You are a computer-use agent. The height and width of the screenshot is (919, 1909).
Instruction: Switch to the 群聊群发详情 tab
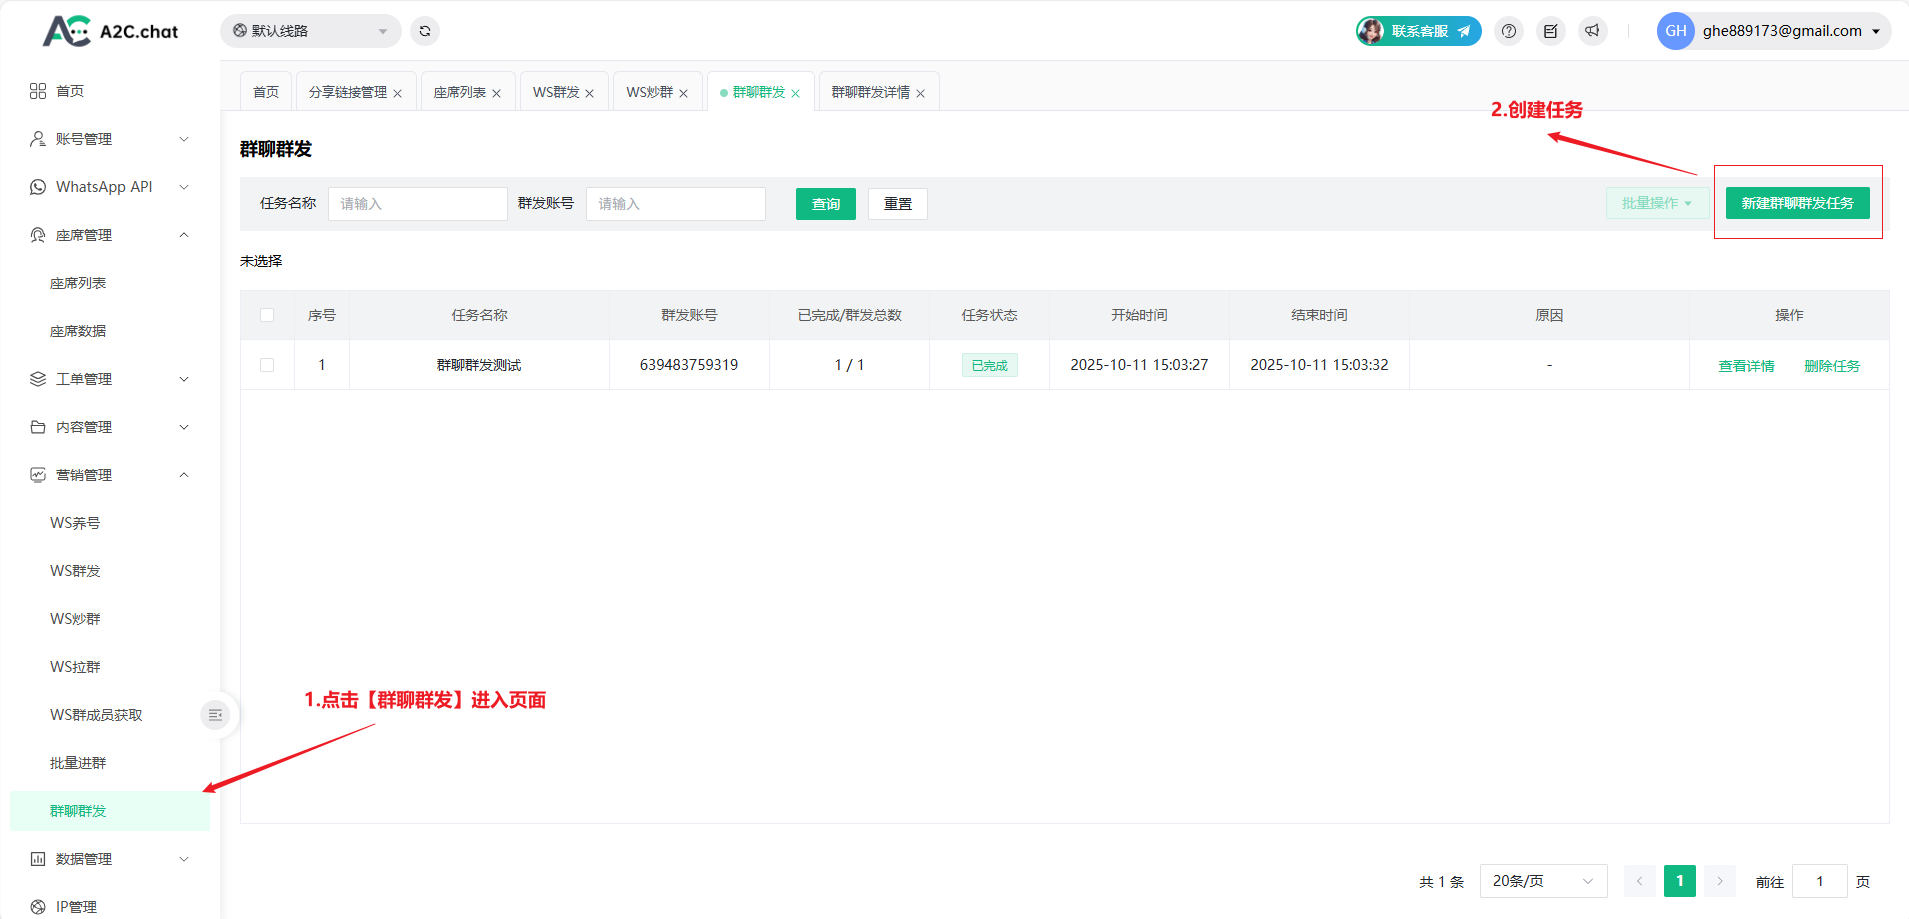point(870,92)
